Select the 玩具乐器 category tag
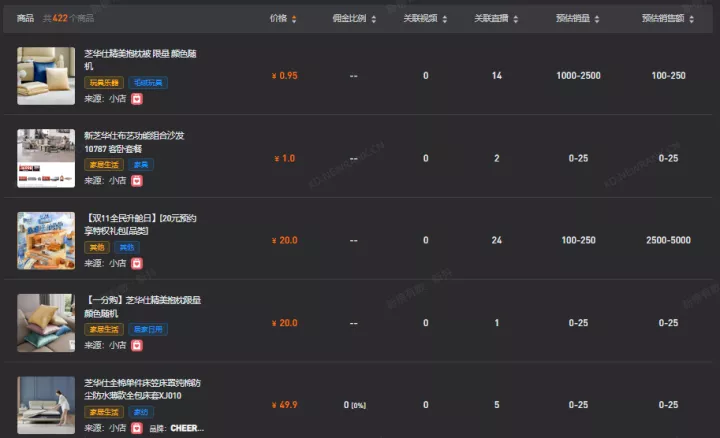The image size is (720, 438). (104, 83)
